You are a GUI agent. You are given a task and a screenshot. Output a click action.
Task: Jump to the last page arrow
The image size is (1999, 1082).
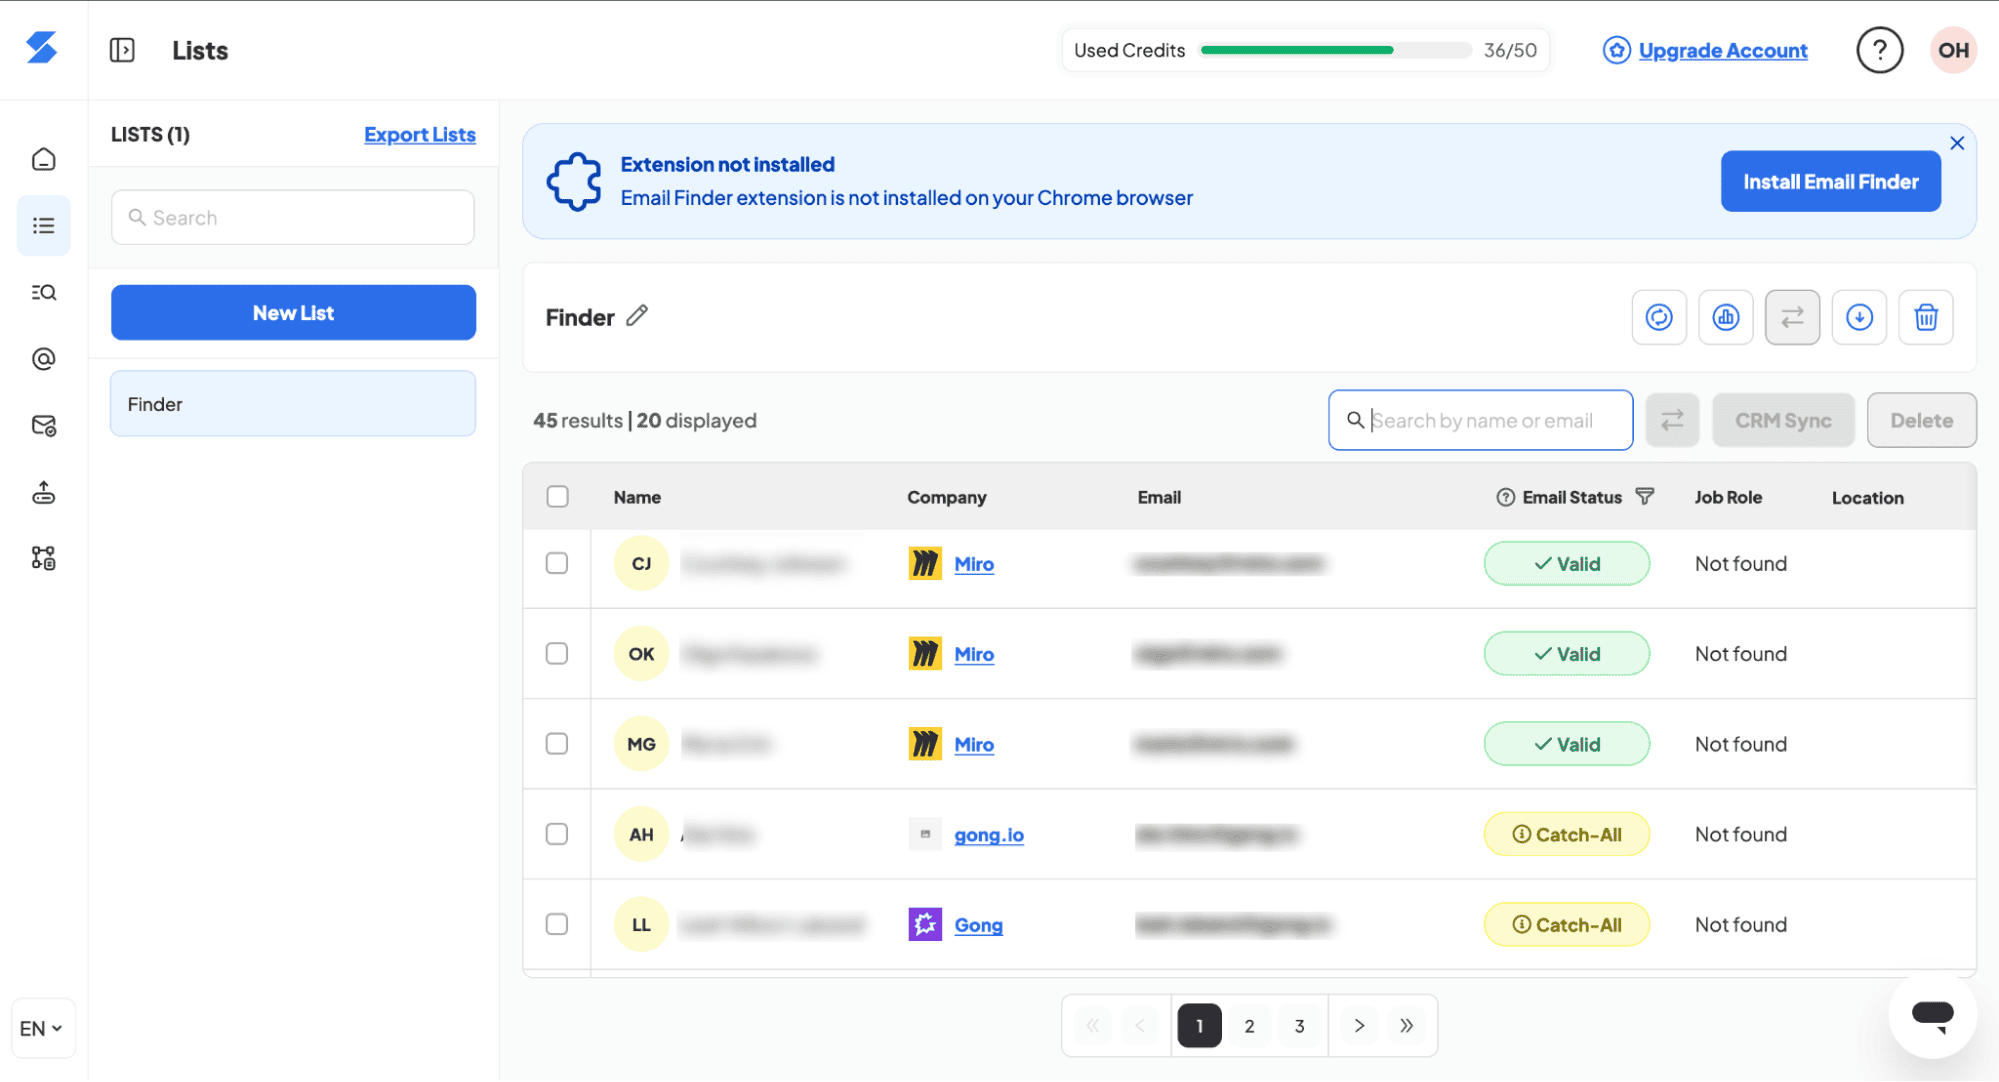point(1406,1025)
